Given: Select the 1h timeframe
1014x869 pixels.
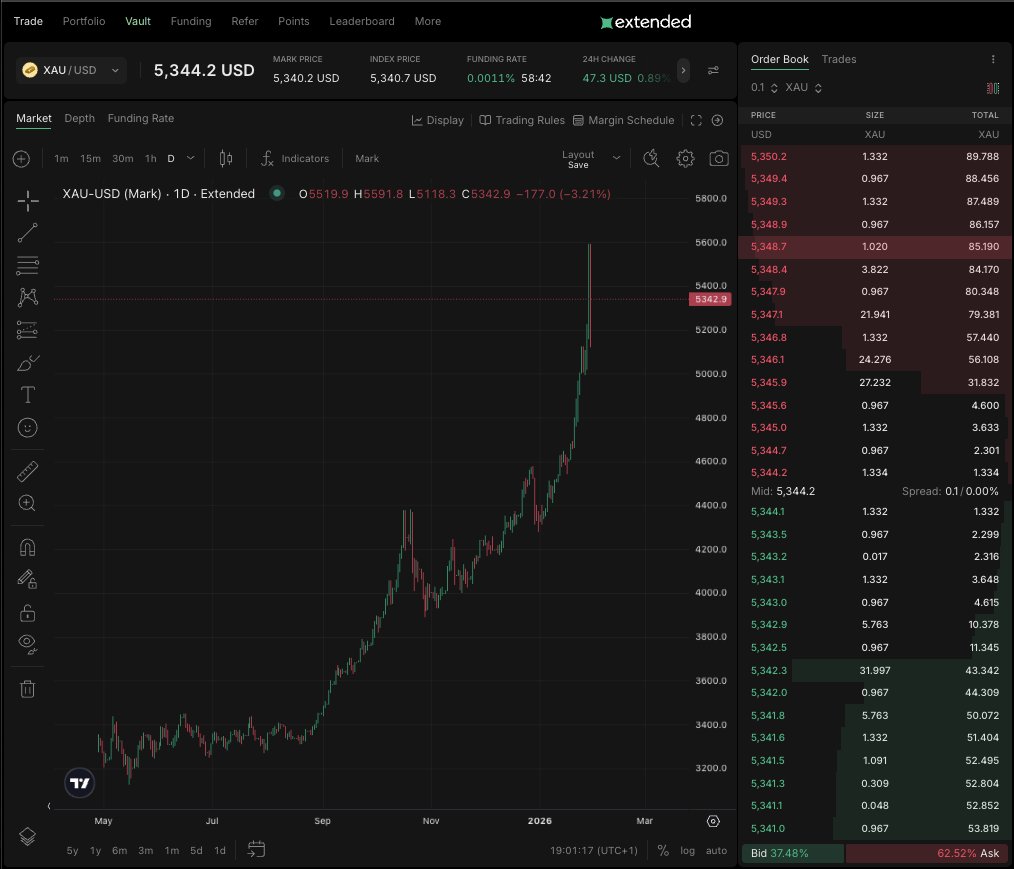Looking at the screenshot, I should [151, 158].
